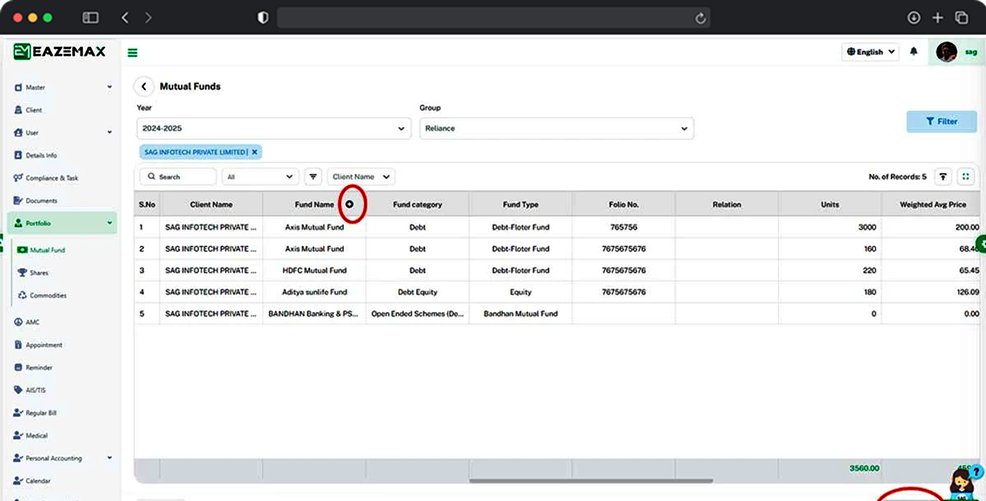Click folio number 765756

tap(624, 227)
